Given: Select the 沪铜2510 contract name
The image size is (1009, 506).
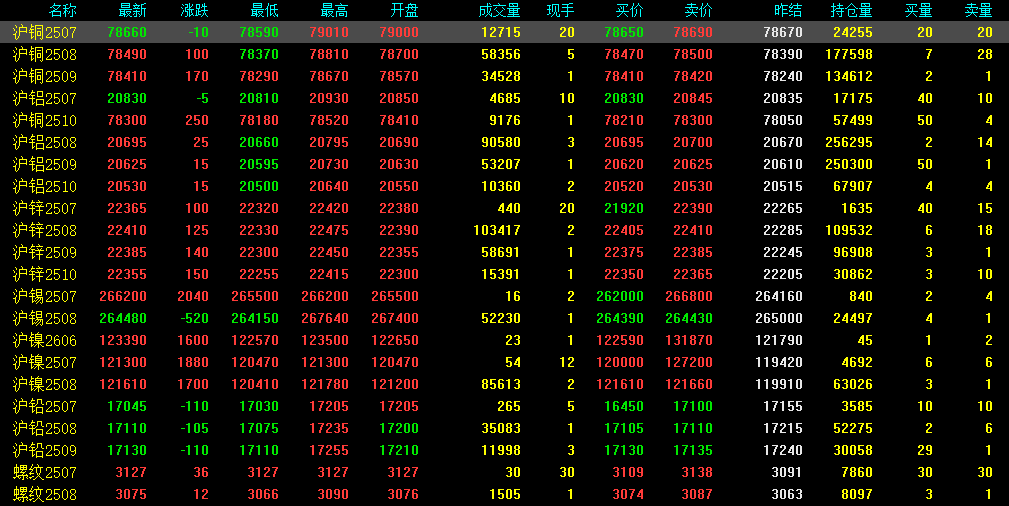Looking at the screenshot, I should 44,120.
